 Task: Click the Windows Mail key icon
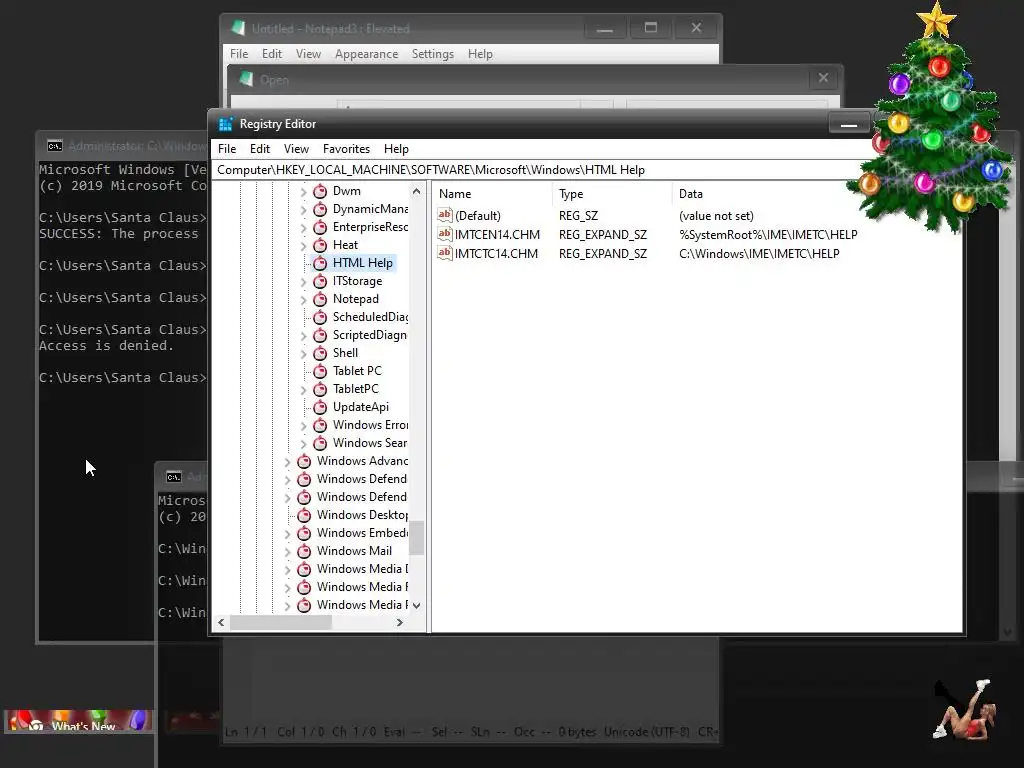304,551
